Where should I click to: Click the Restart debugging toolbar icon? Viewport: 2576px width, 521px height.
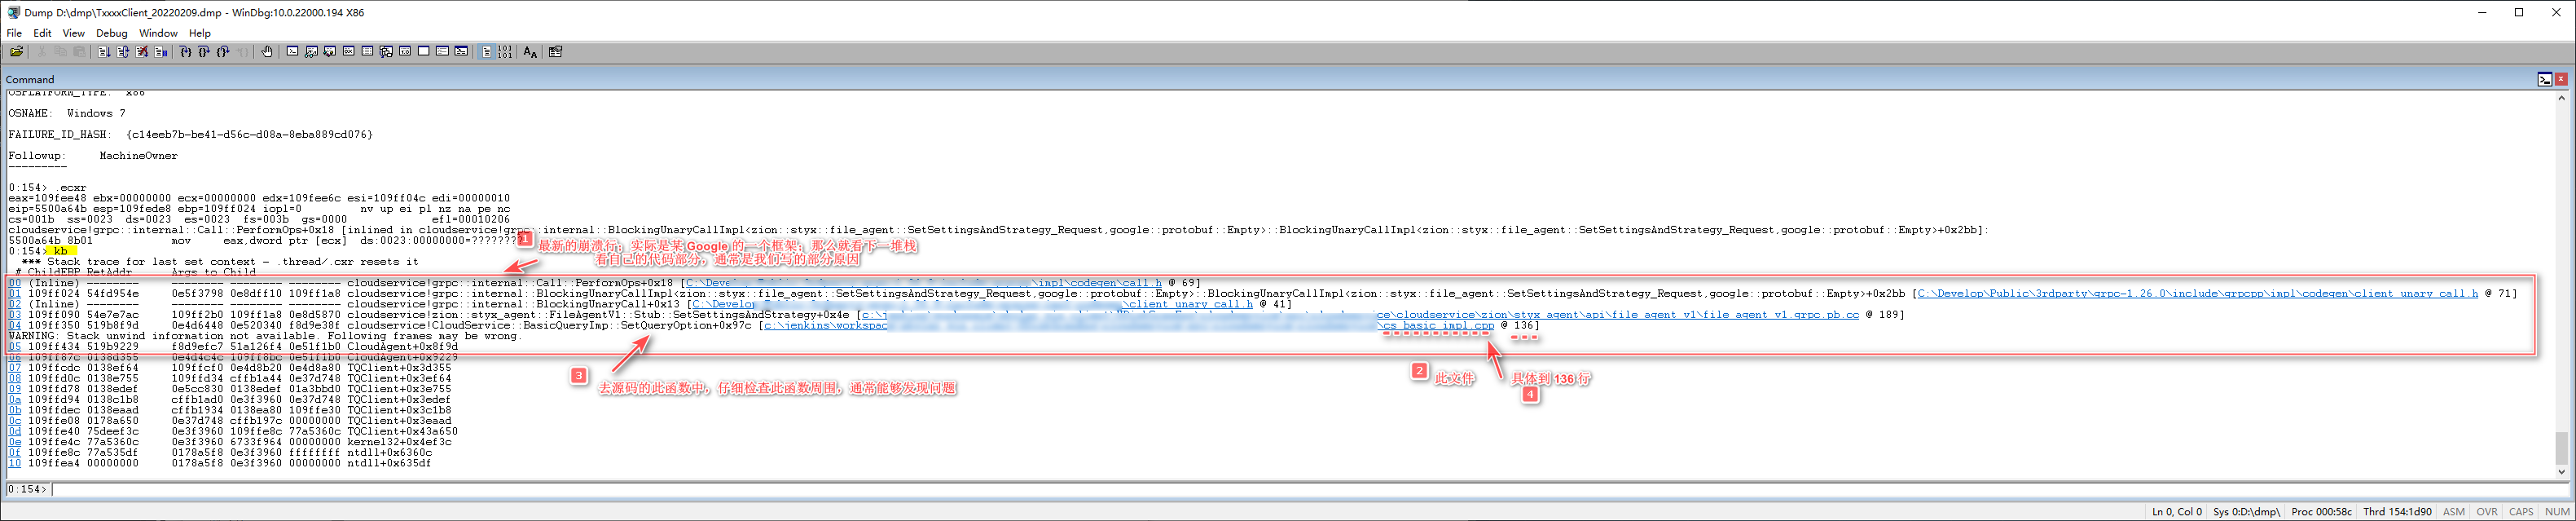pos(123,51)
